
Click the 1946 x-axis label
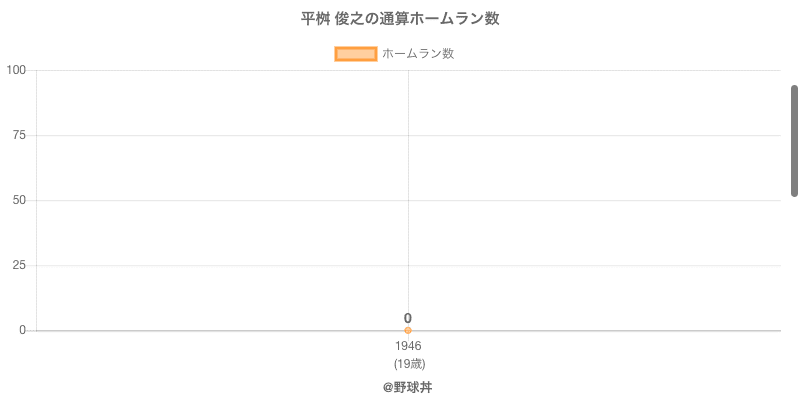[x=408, y=346]
